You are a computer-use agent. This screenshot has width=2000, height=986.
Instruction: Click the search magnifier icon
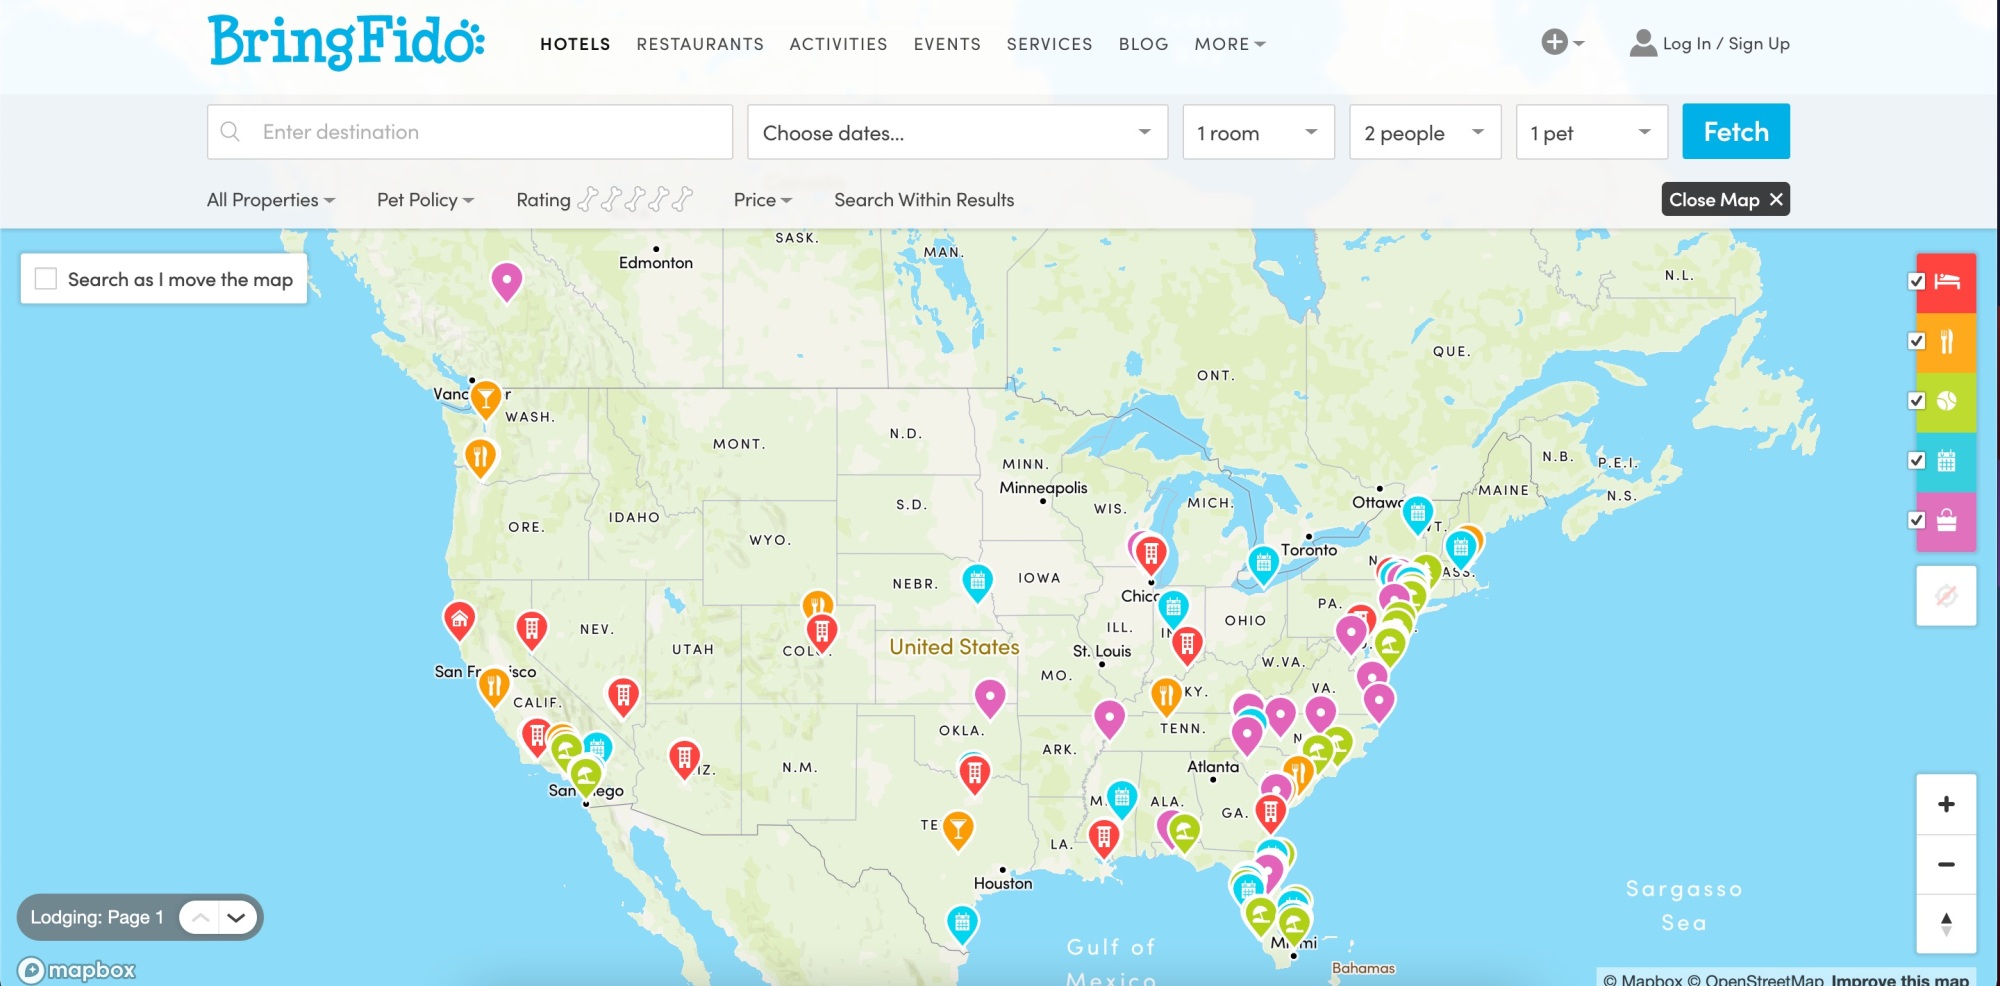pos(230,132)
